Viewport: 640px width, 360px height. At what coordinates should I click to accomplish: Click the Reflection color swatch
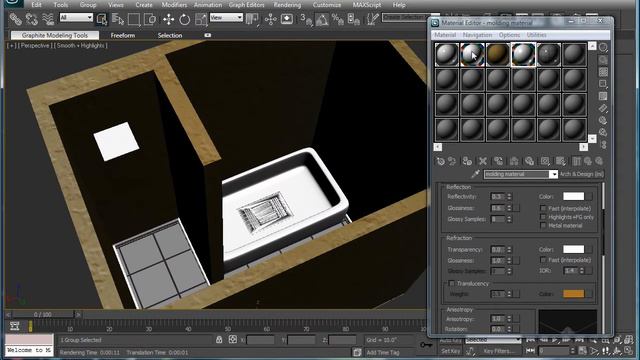tap(573, 196)
